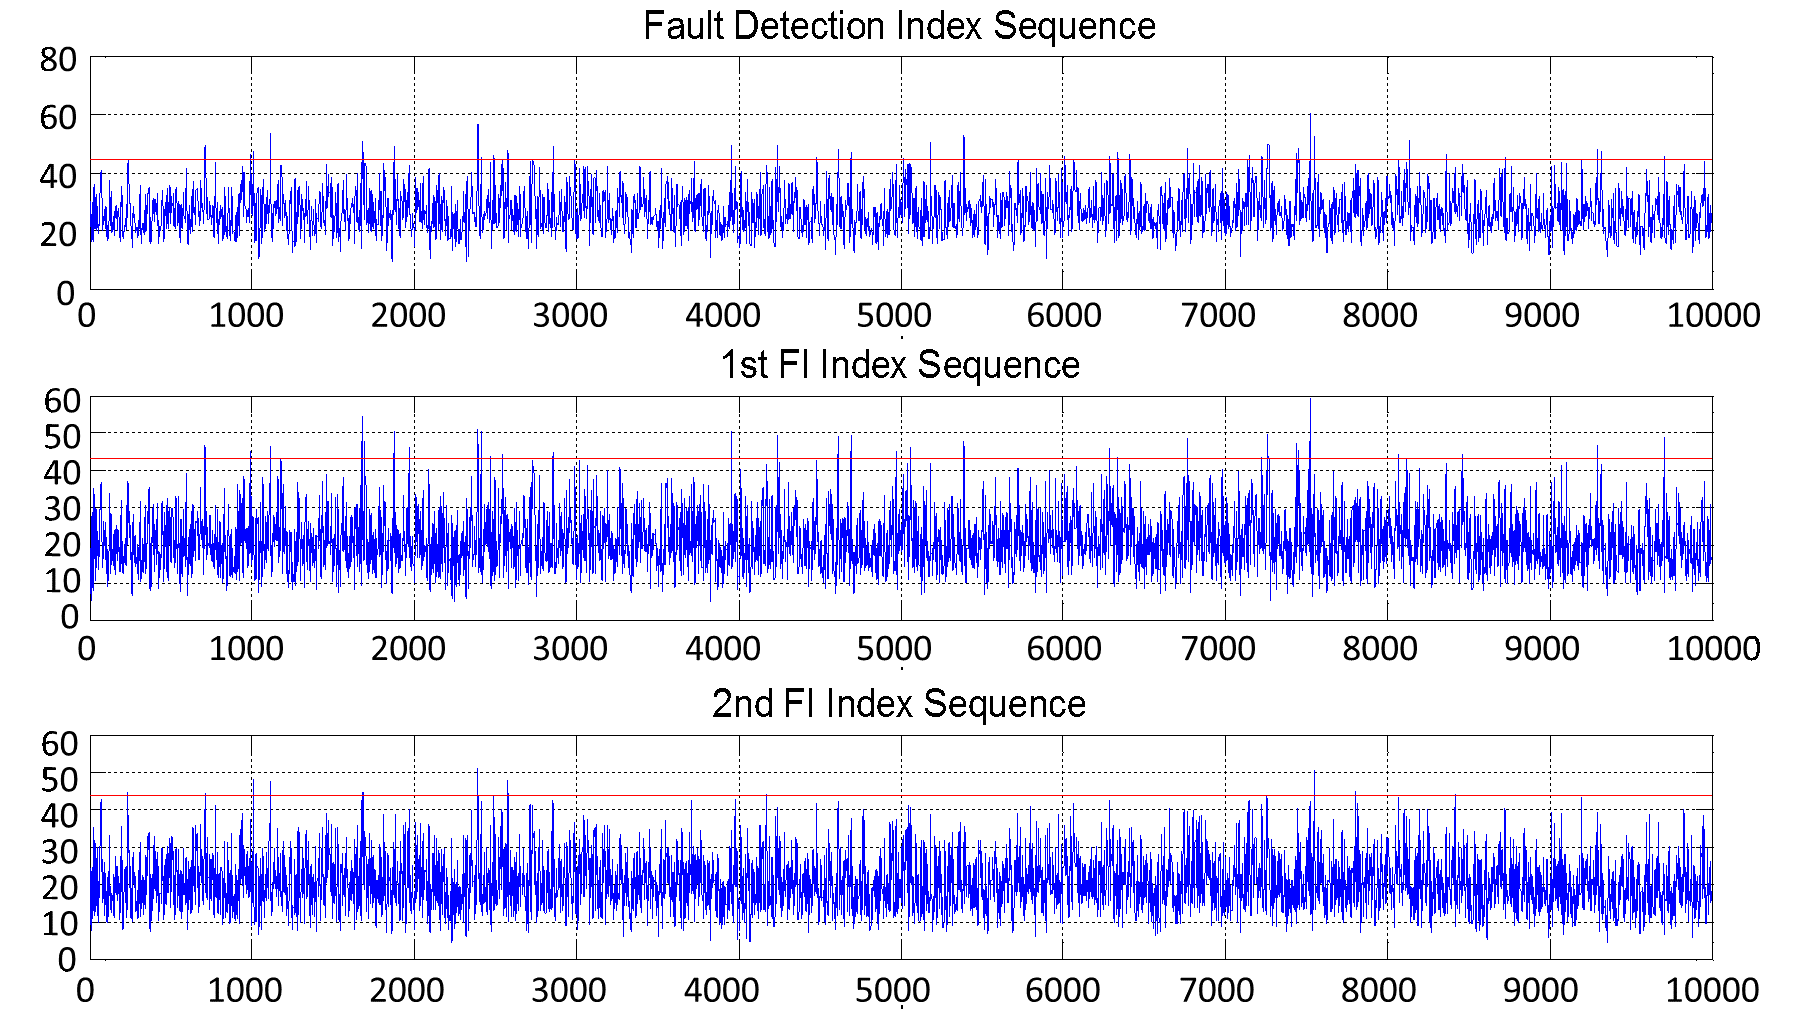Click the 1000 x-axis label on top plot

point(246,316)
